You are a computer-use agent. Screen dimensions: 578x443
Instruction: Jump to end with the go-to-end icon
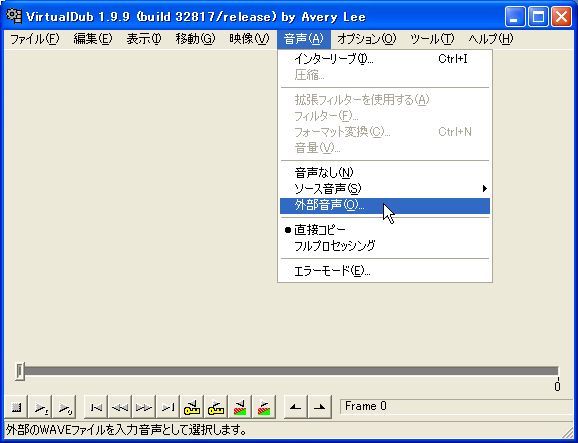point(168,407)
